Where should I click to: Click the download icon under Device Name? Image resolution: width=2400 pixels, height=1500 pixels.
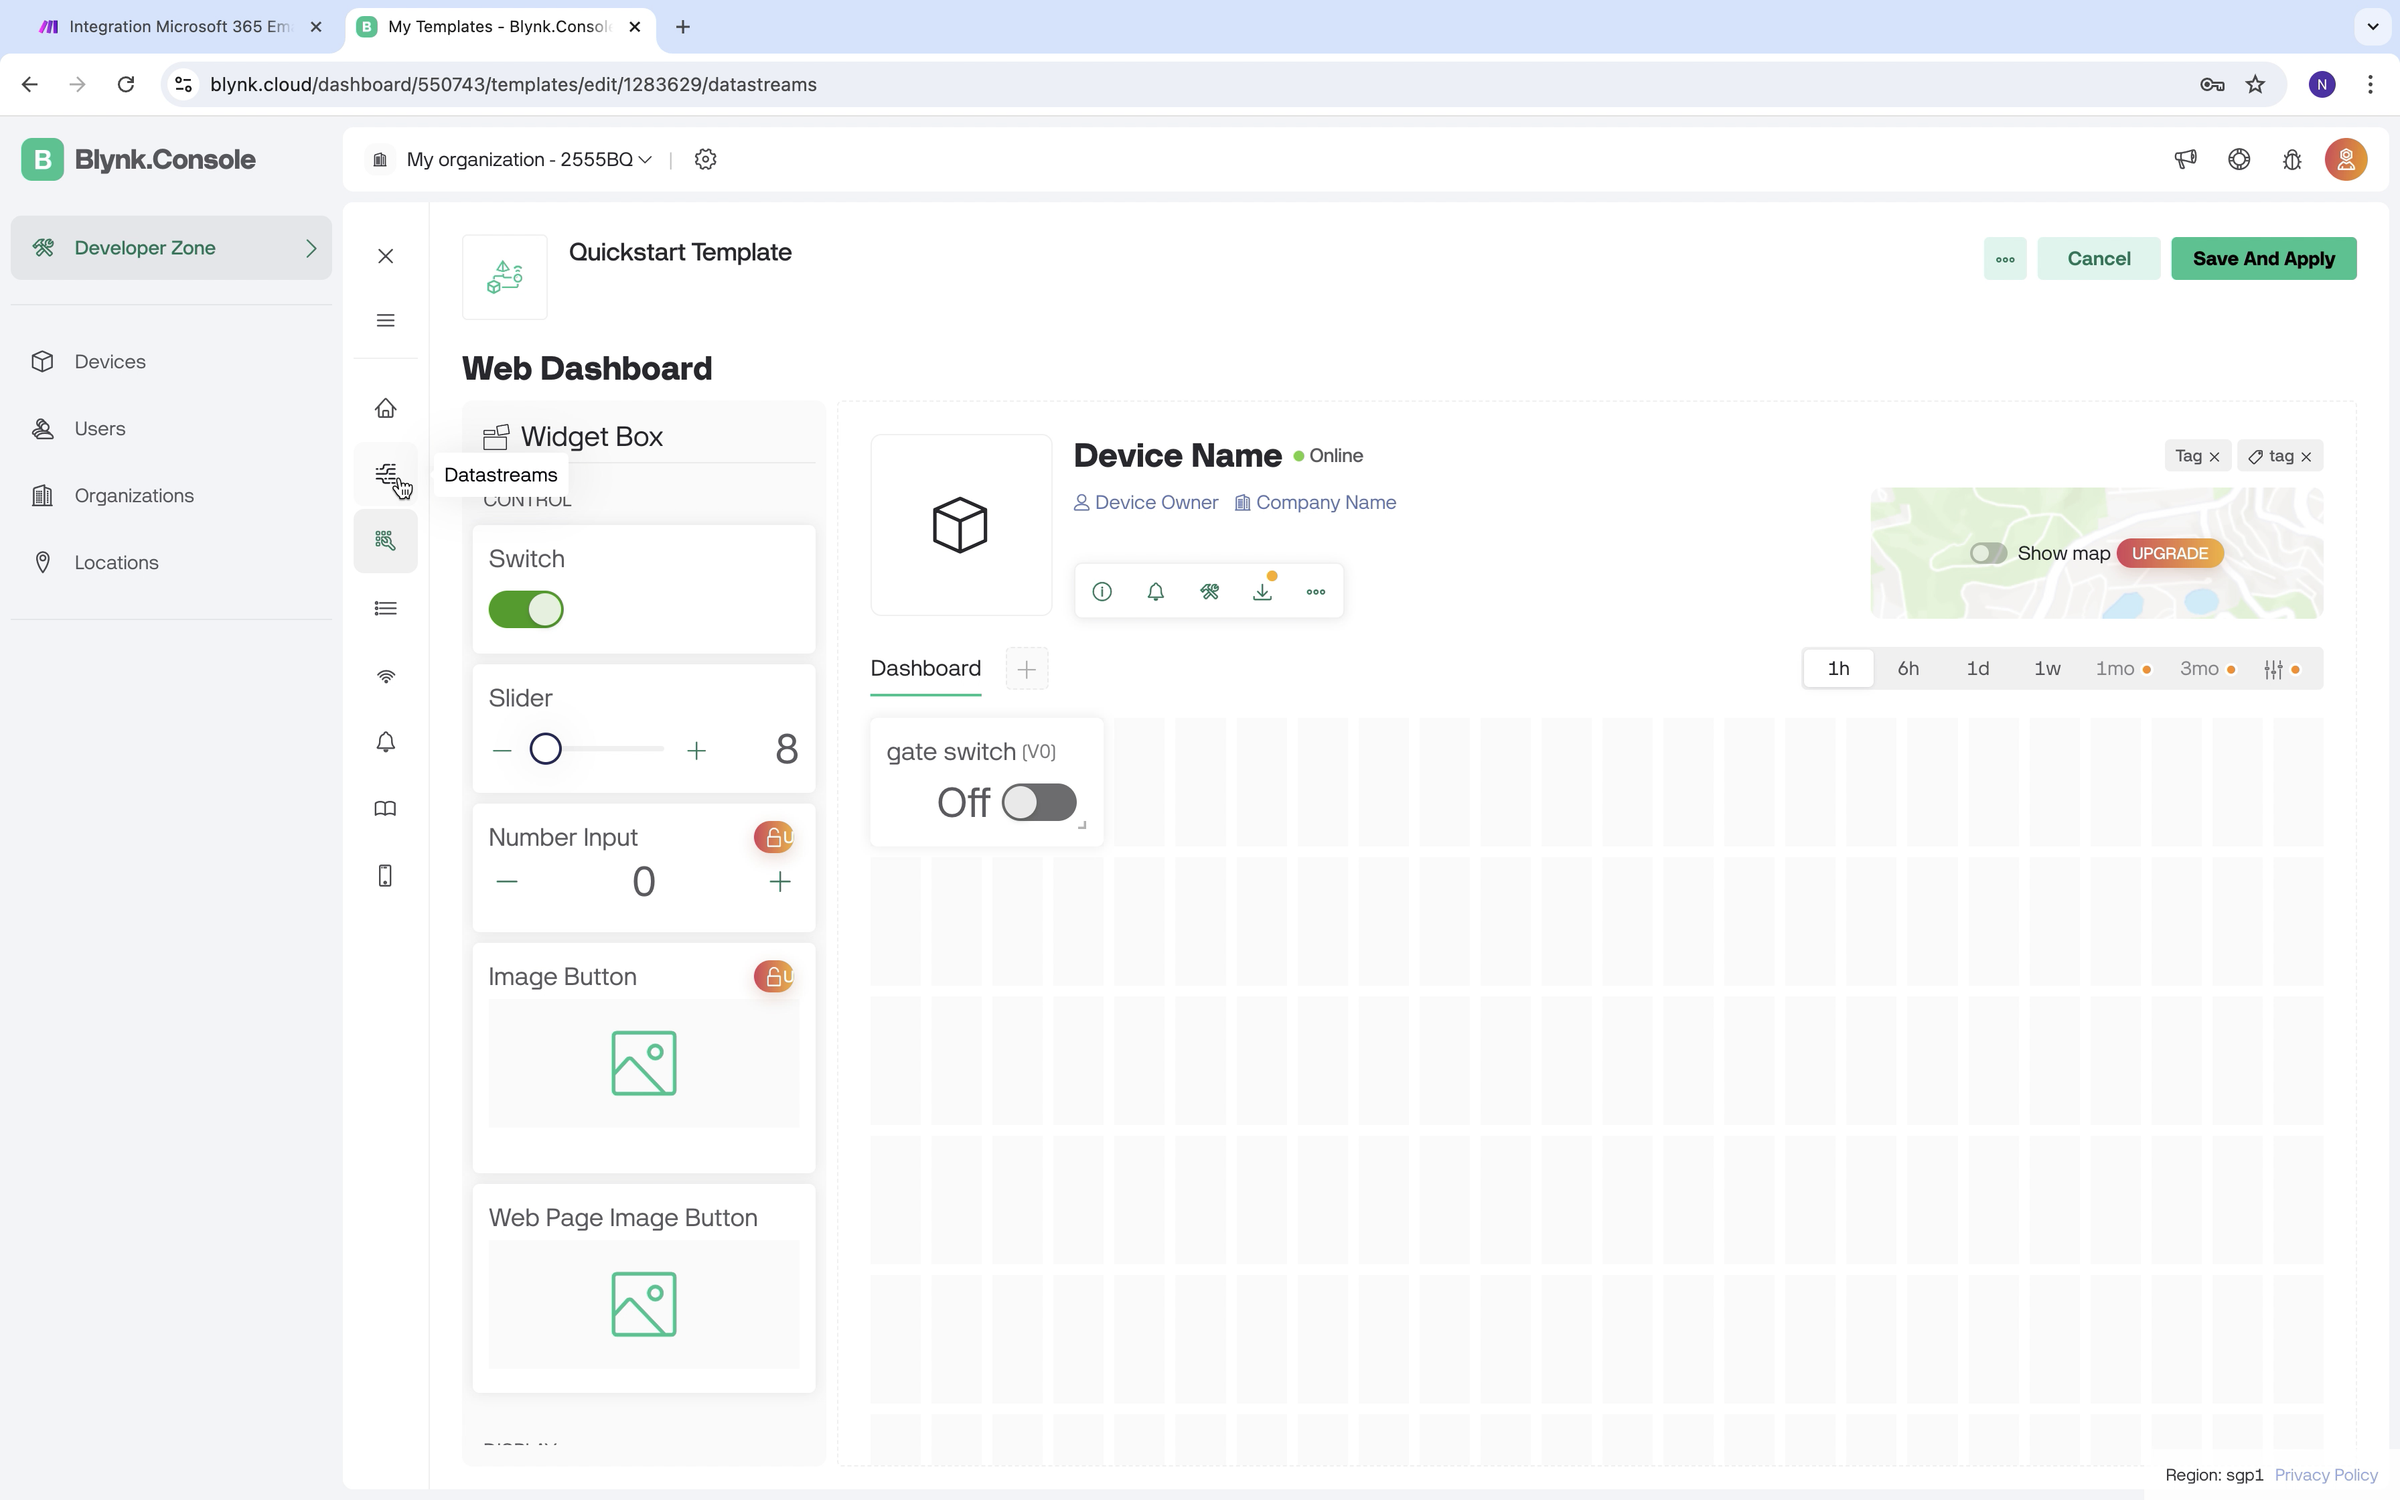[1262, 591]
